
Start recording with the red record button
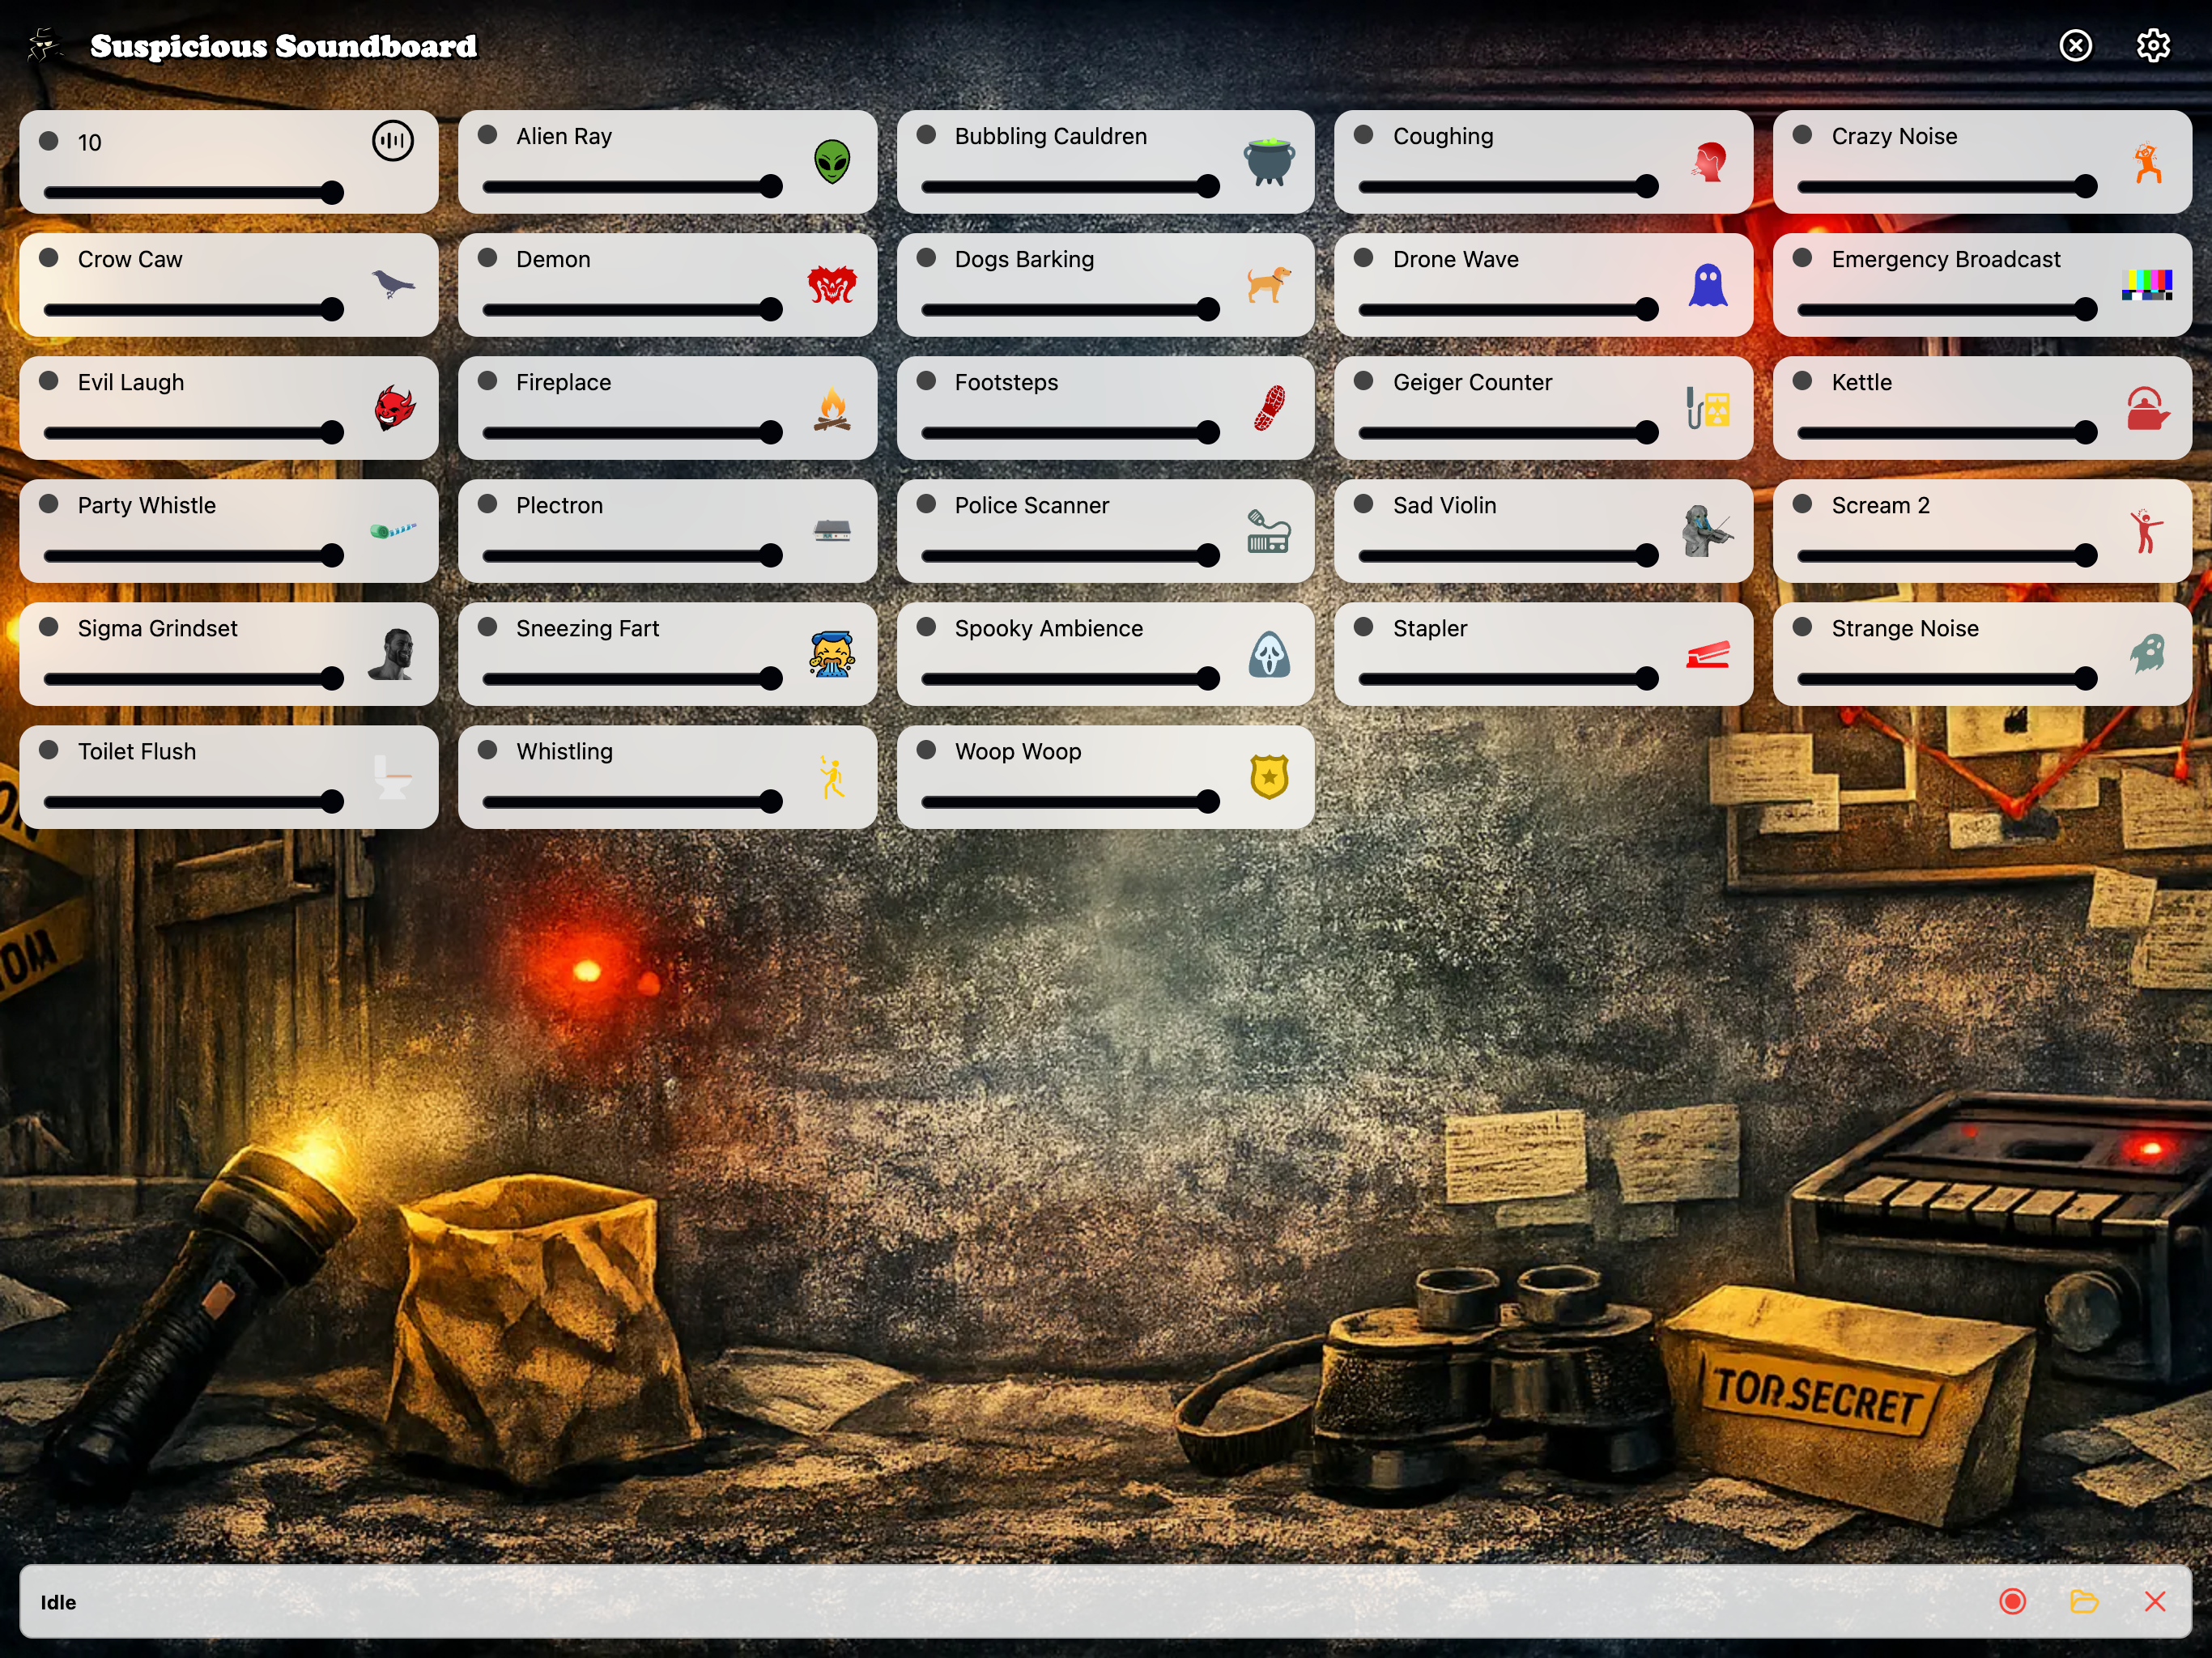tap(2013, 1601)
